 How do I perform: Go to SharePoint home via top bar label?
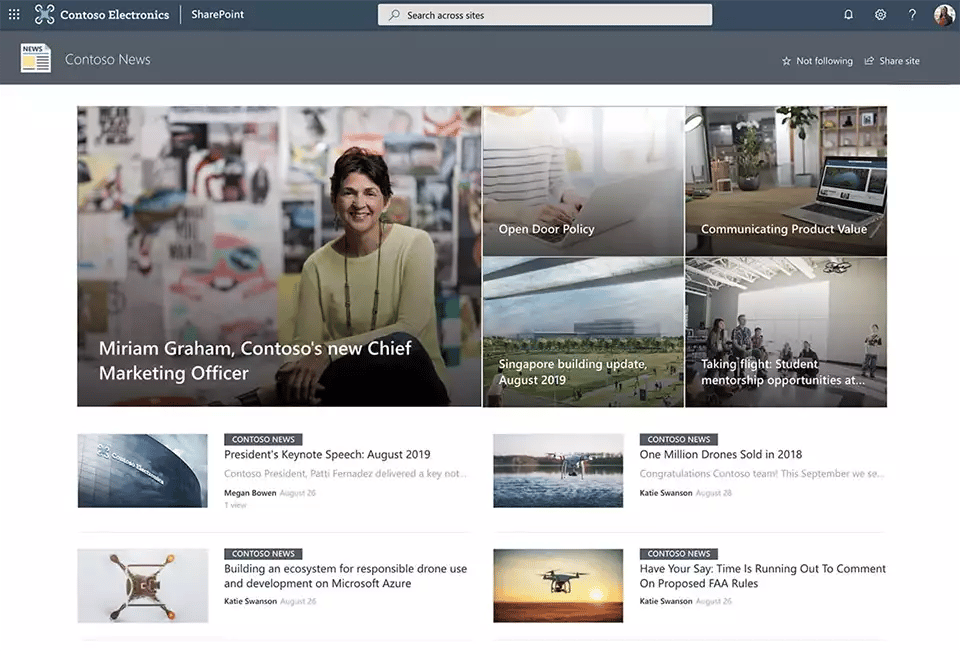pos(216,14)
